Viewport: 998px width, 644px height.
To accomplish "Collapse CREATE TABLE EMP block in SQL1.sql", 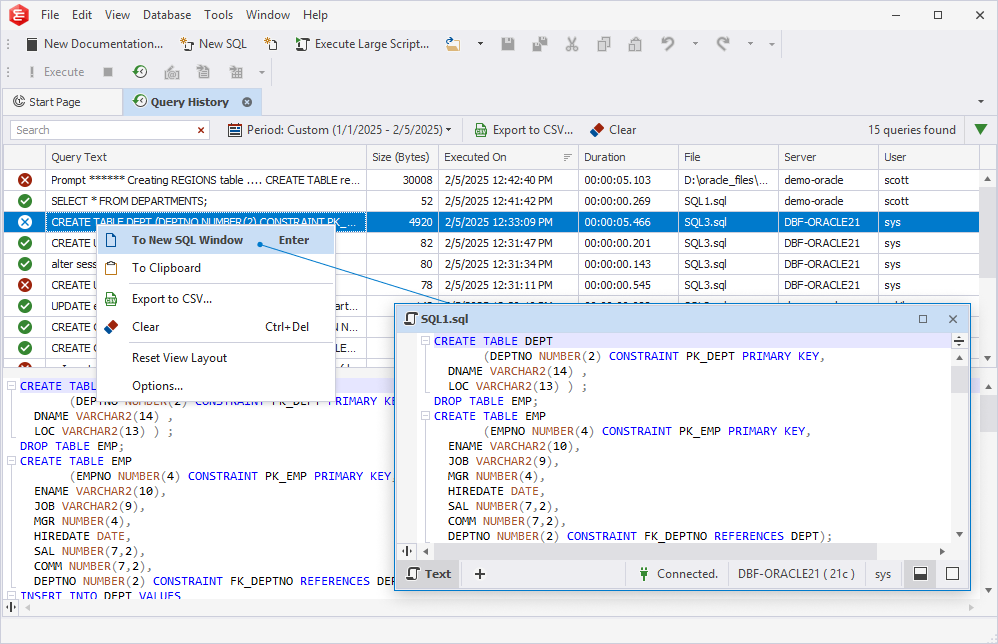I will [x=425, y=416].
